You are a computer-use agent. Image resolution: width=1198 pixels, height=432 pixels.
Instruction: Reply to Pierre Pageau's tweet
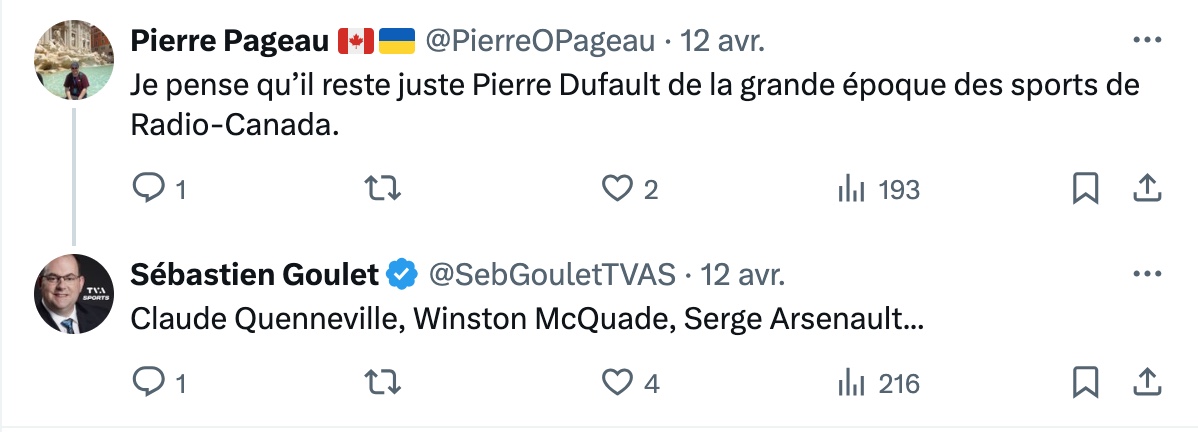147,189
